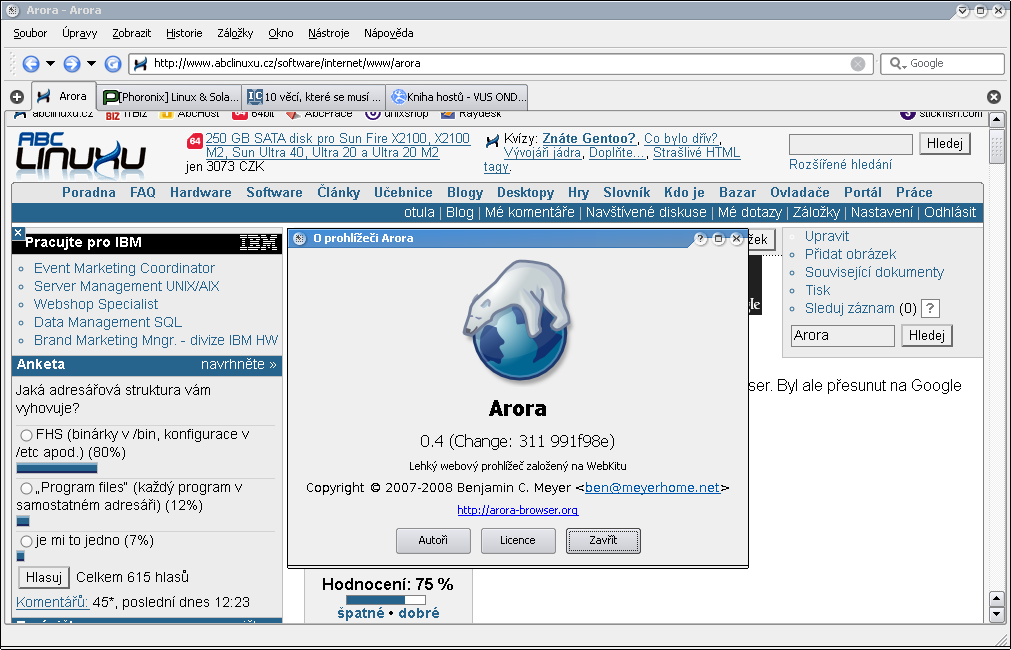
Task: Click the About dialog title bar icon
Action: [299, 239]
